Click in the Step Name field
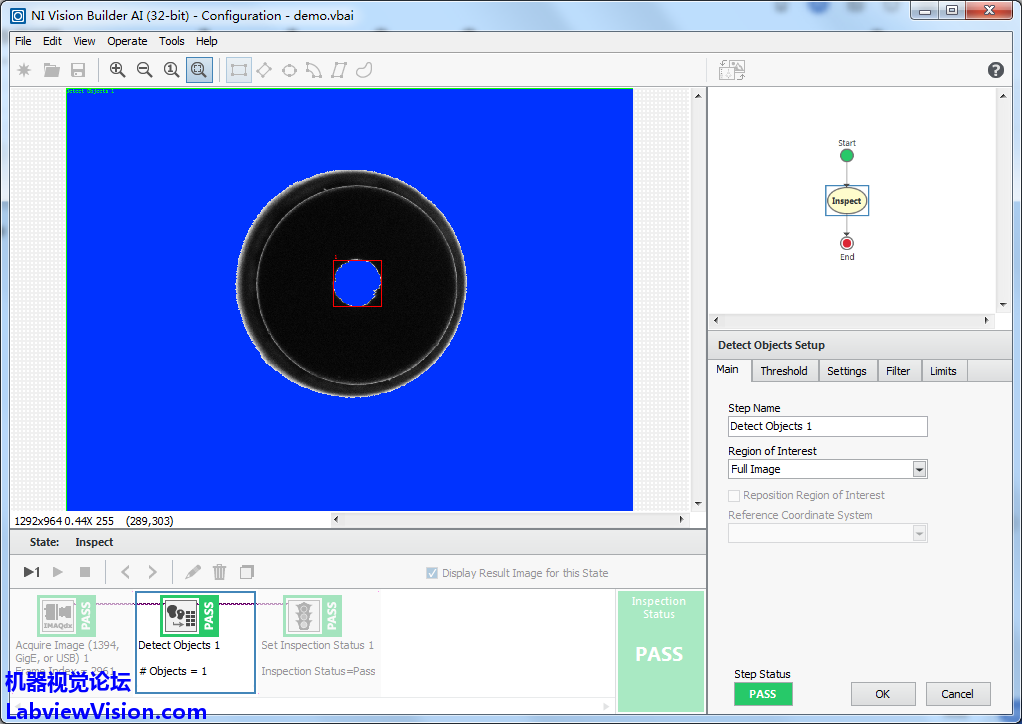The height and width of the screenshot is (724, 1022). coord(827,426)
